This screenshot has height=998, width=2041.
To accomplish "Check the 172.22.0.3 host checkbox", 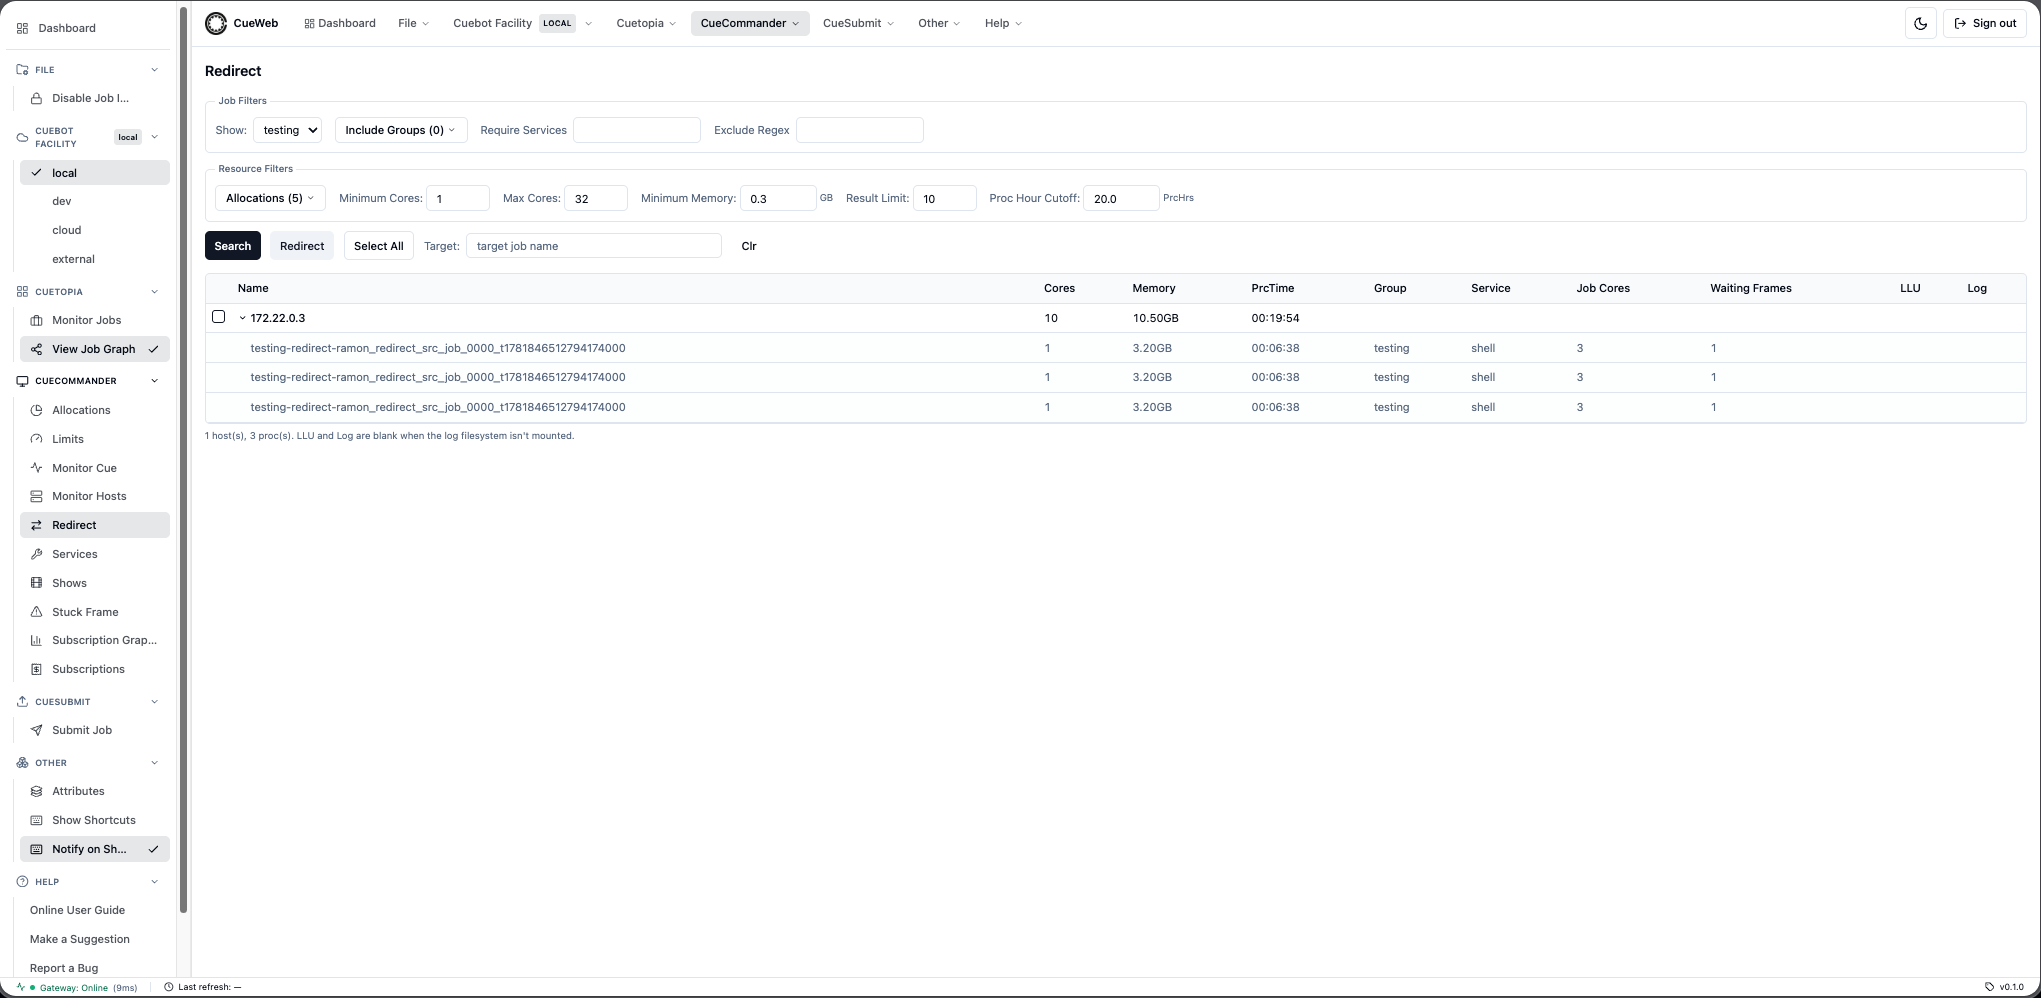I will pyautogui.click(x=218, y=317).
